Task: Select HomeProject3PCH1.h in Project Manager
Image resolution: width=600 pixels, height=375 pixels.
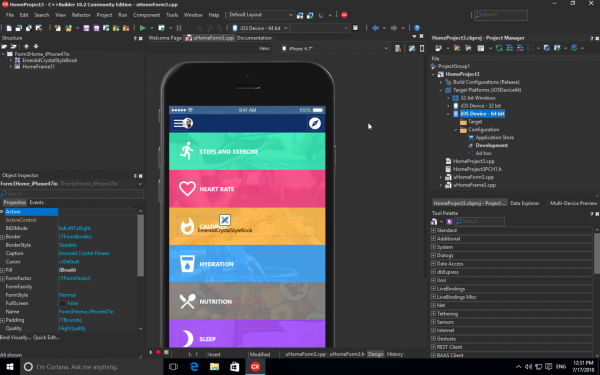Action: point(477,169)
